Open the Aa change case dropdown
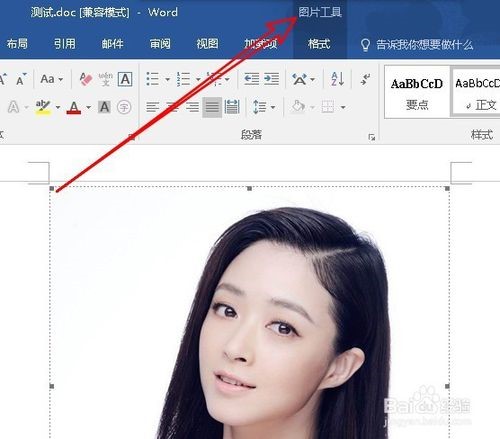500x439 pixels. click(x=51, y=79)
